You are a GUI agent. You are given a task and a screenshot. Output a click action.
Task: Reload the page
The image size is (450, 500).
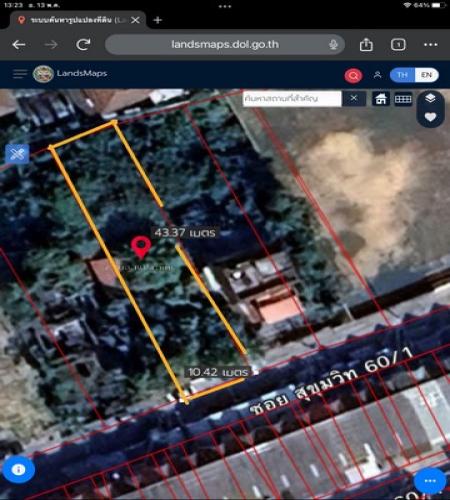point(83,44)
